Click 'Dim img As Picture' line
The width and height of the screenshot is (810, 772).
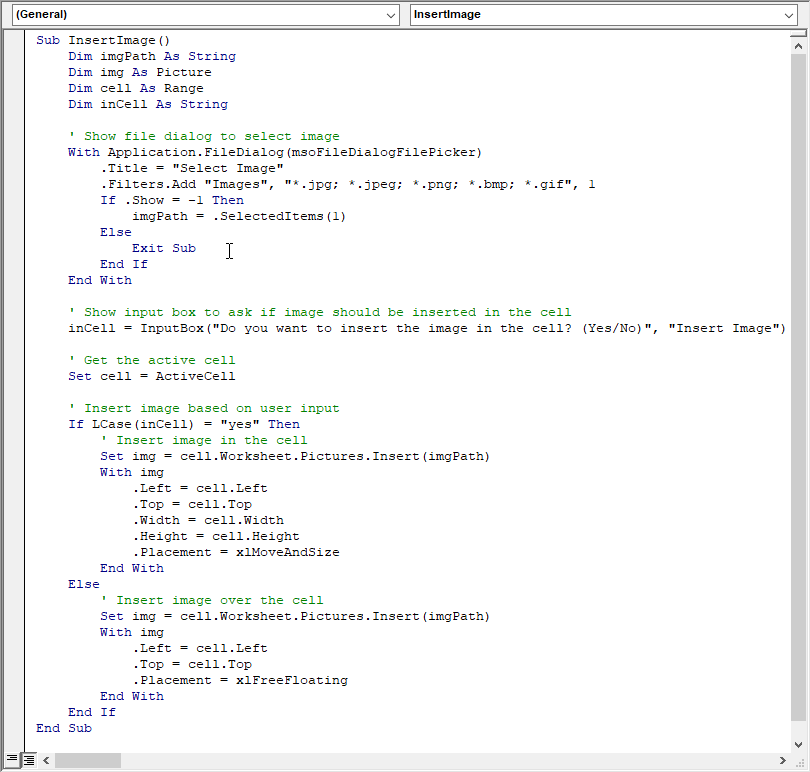coord(139,72)
